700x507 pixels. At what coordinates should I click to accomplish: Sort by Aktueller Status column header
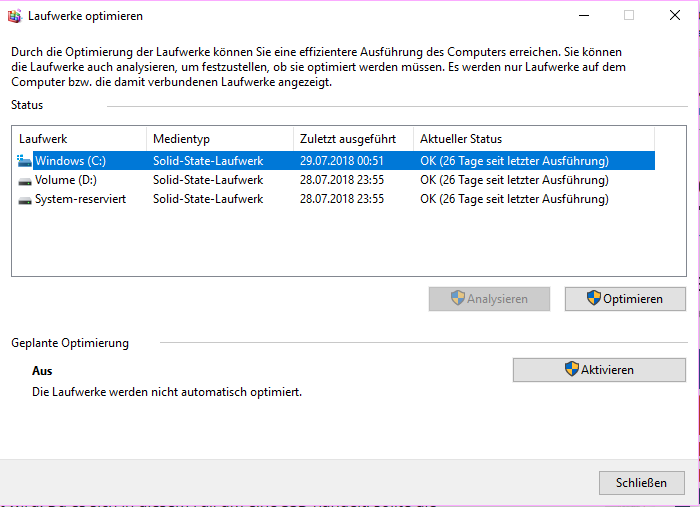coord(534,139)
